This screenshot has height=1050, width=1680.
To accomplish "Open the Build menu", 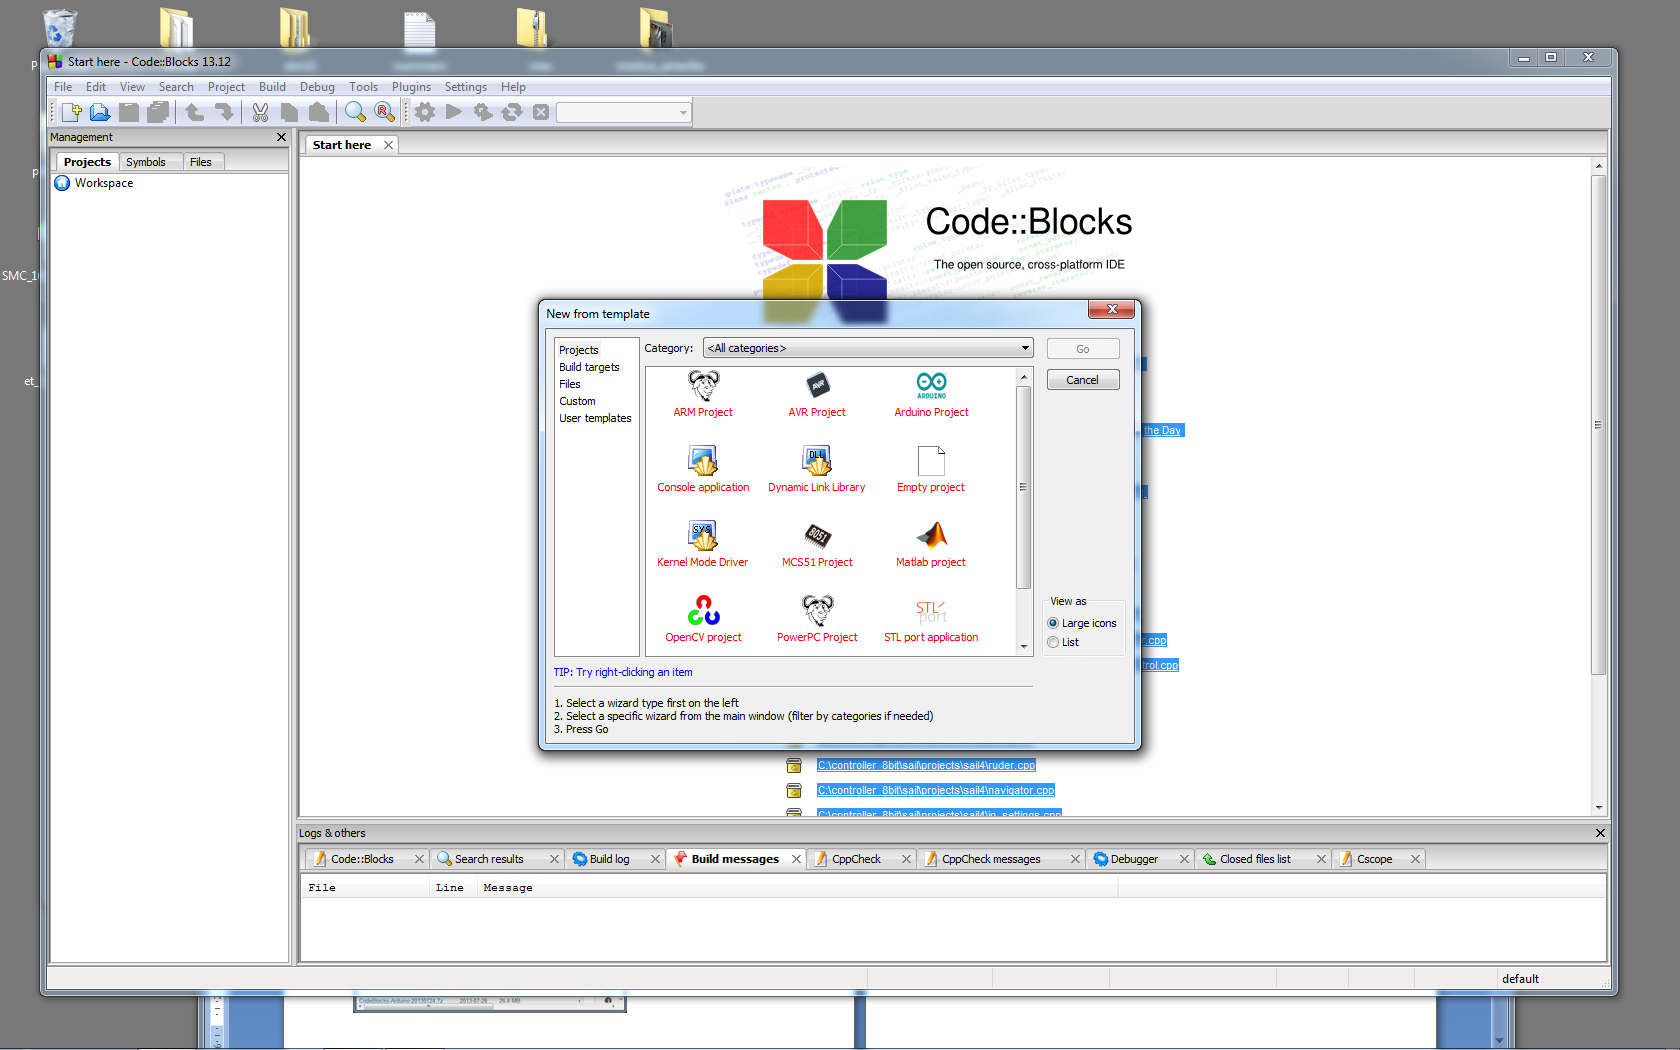I will pos(272,87).
